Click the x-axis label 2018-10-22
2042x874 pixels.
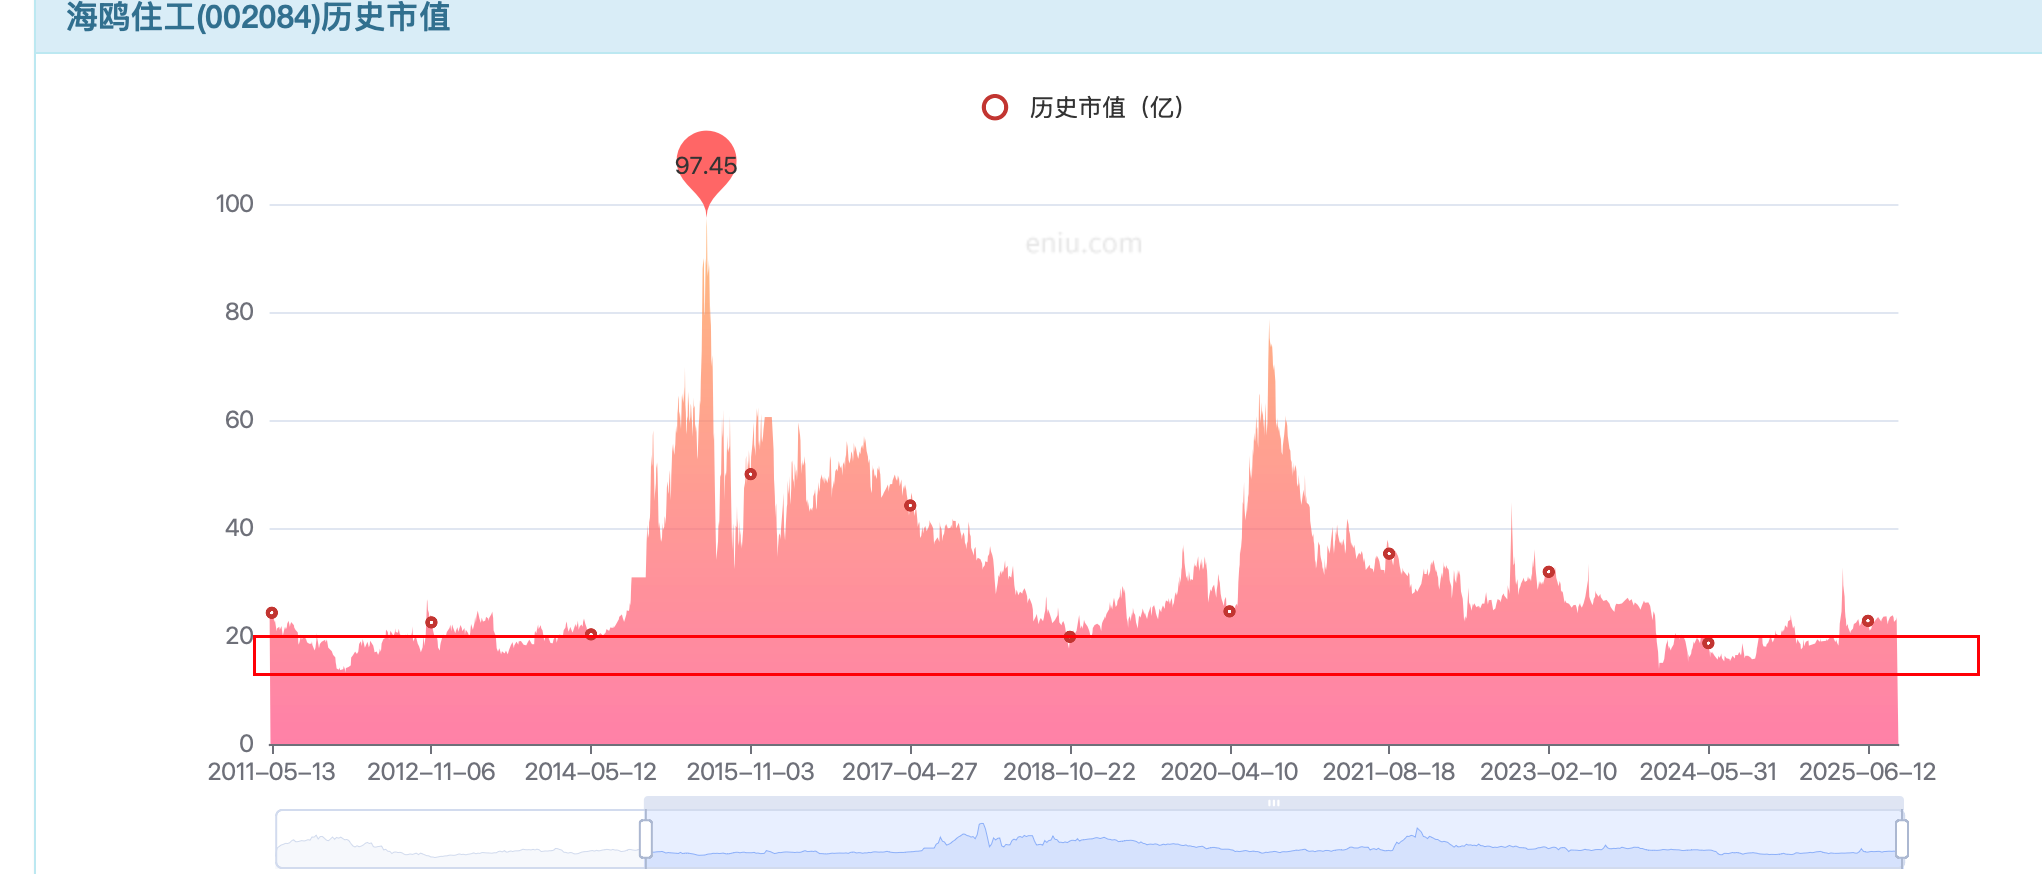pyautogui.click(x=1070, y=772)
